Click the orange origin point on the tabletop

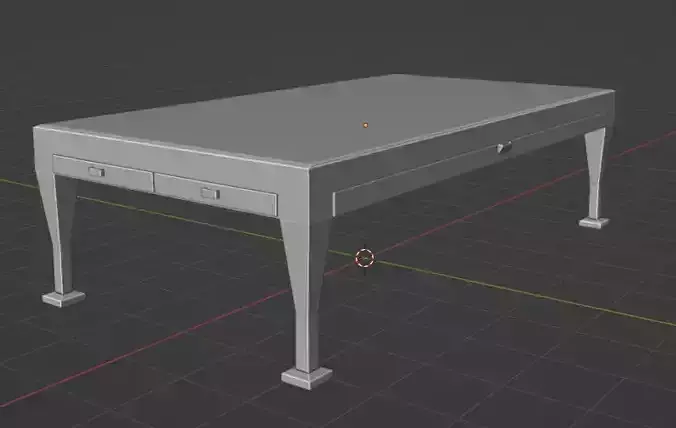pyautogui.click(x=366, y=125)
